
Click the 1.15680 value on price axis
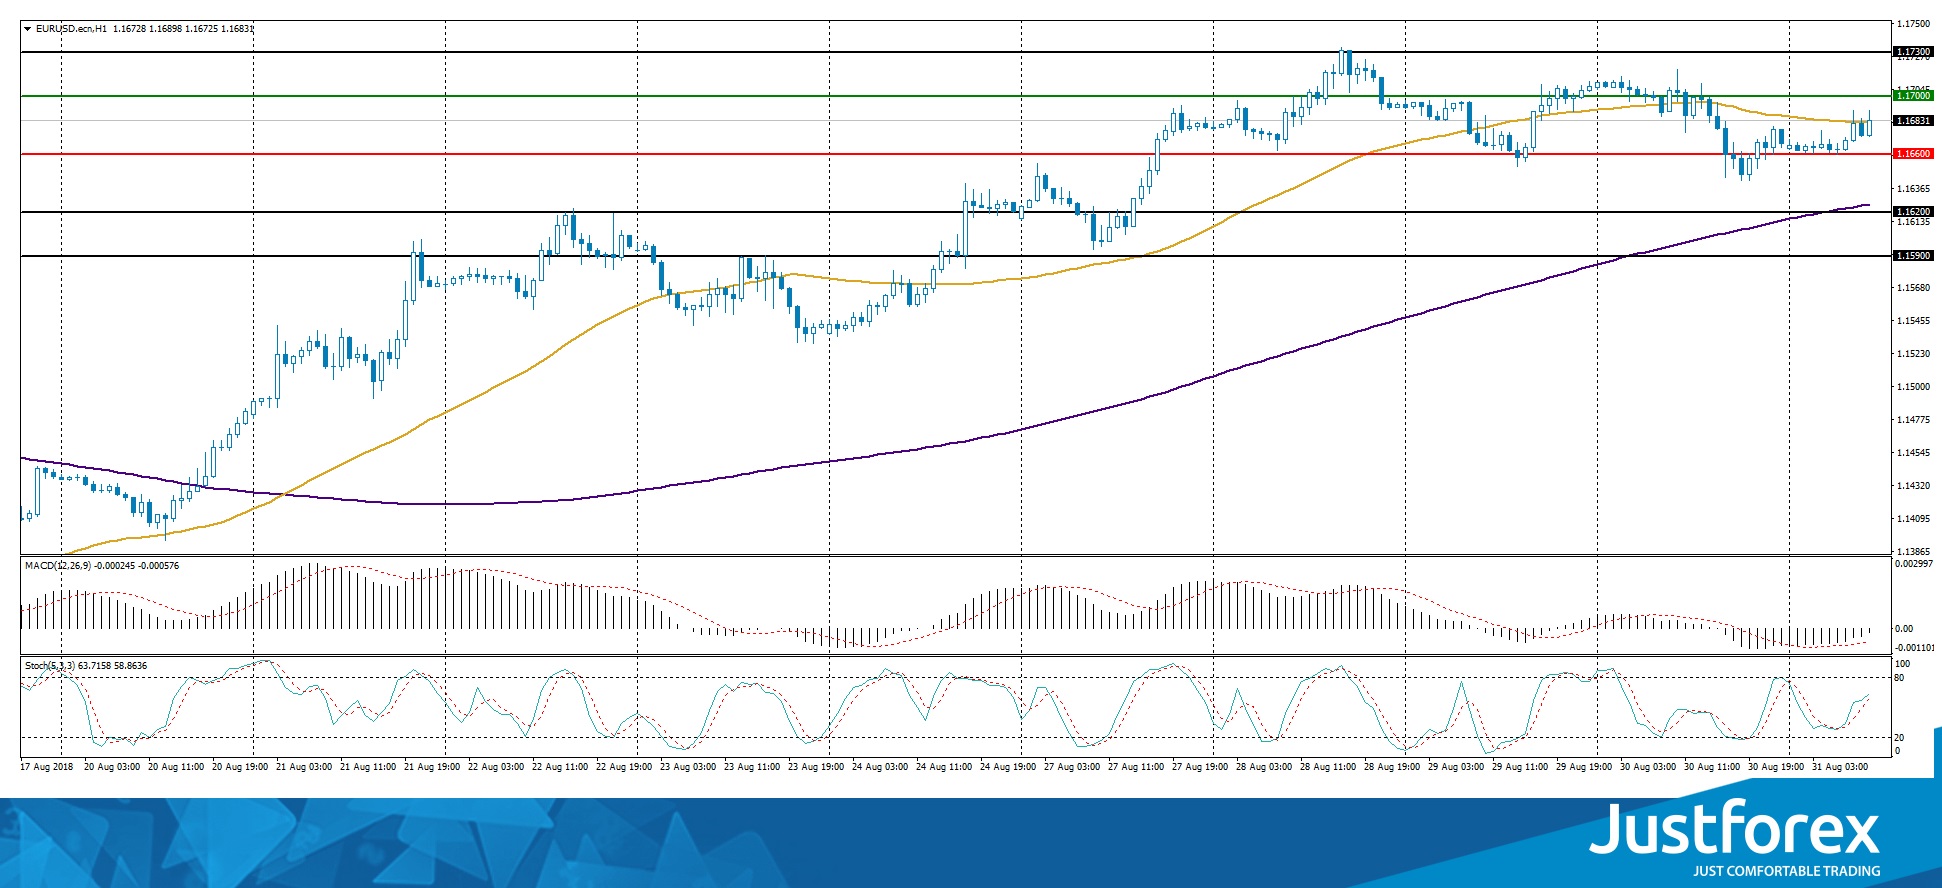[1914, 288]
